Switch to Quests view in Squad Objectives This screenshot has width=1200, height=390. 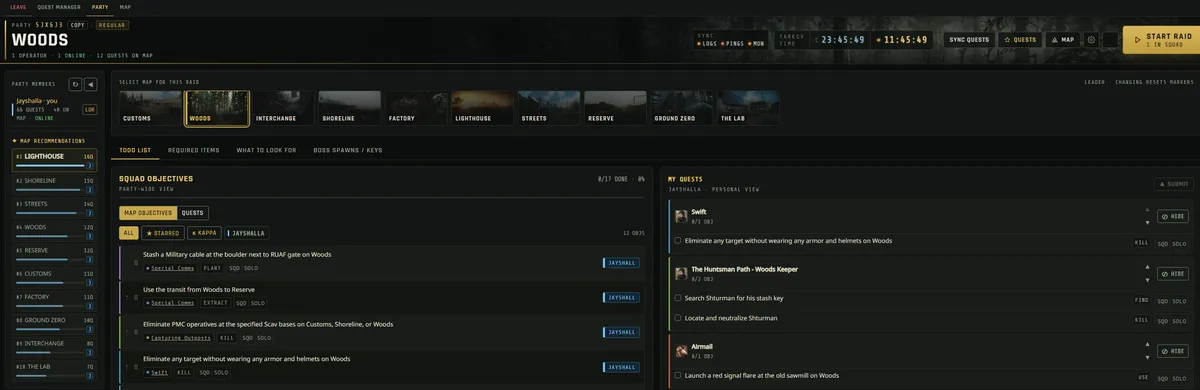(x=193, y=213)
